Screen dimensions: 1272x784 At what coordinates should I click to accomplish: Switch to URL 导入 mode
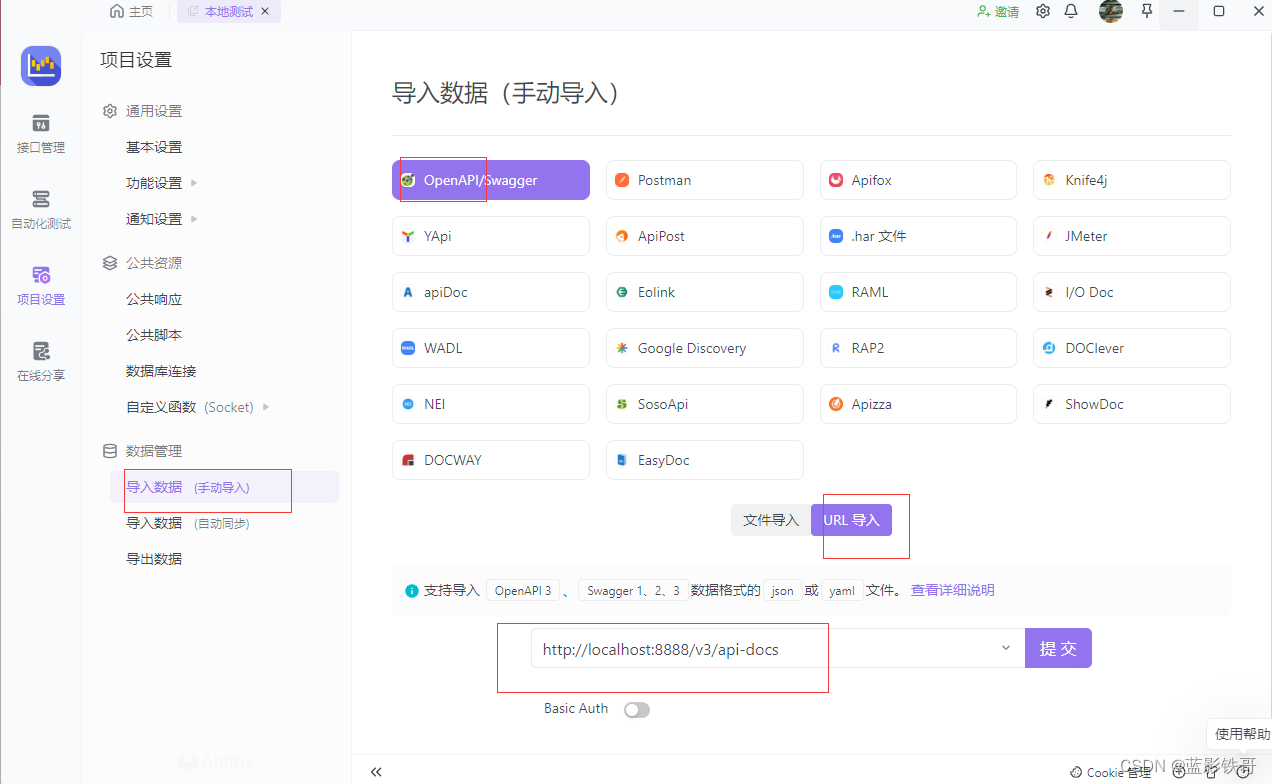(851, 520)
